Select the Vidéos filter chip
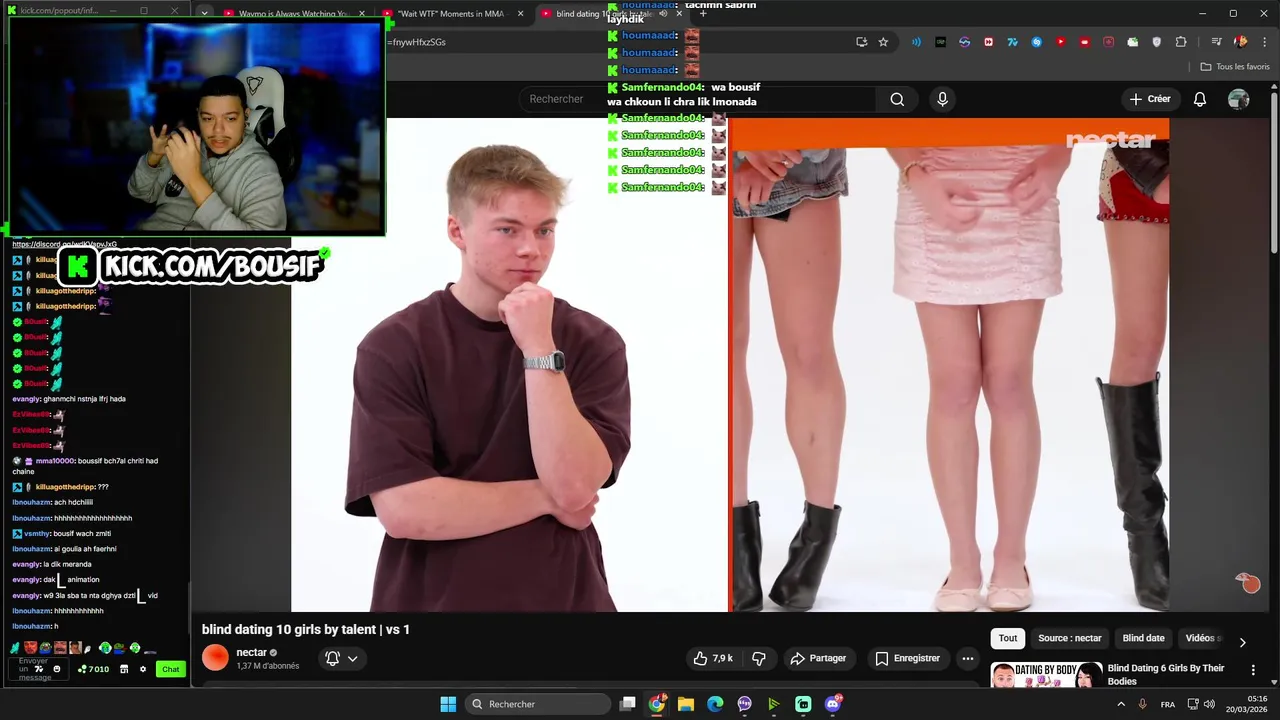 click(1202, 638)
